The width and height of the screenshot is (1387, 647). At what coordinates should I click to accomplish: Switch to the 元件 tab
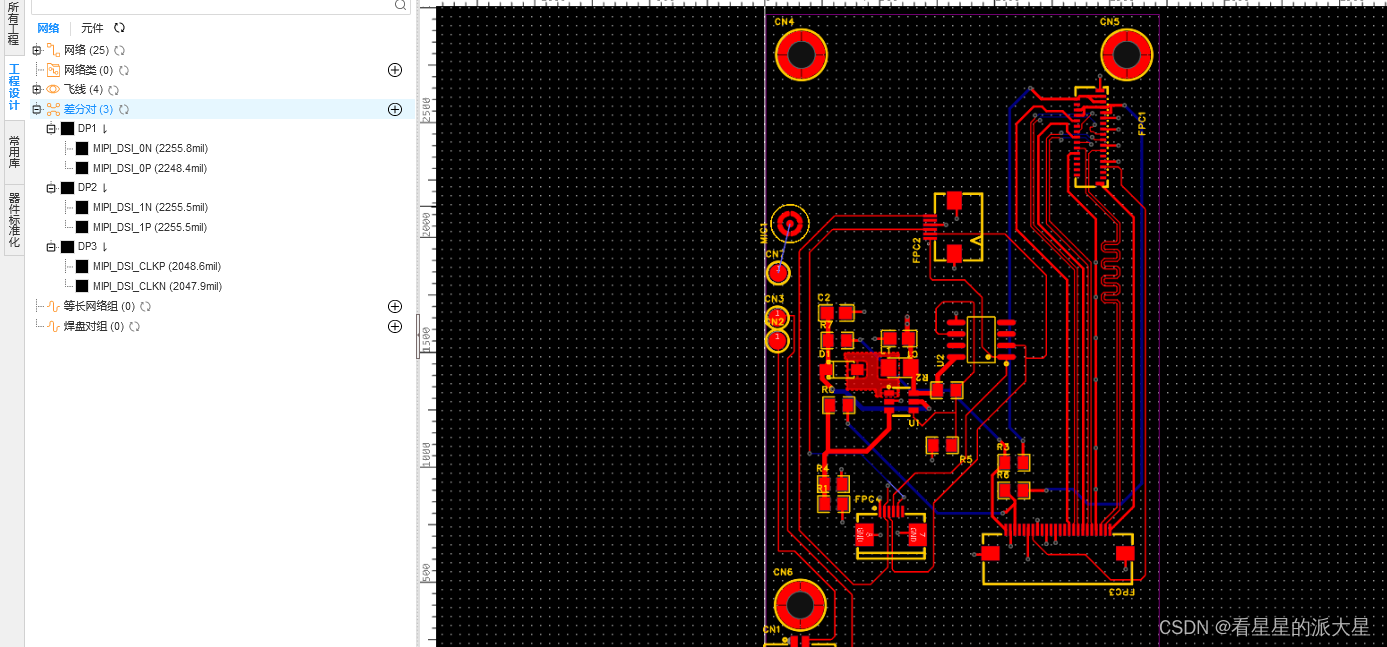pyautogui.click(x=92, y=28)
